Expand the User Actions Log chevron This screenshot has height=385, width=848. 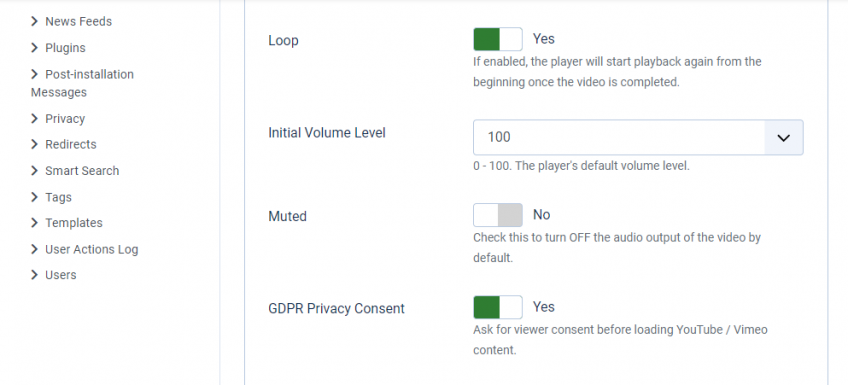(x=35, y=249)
